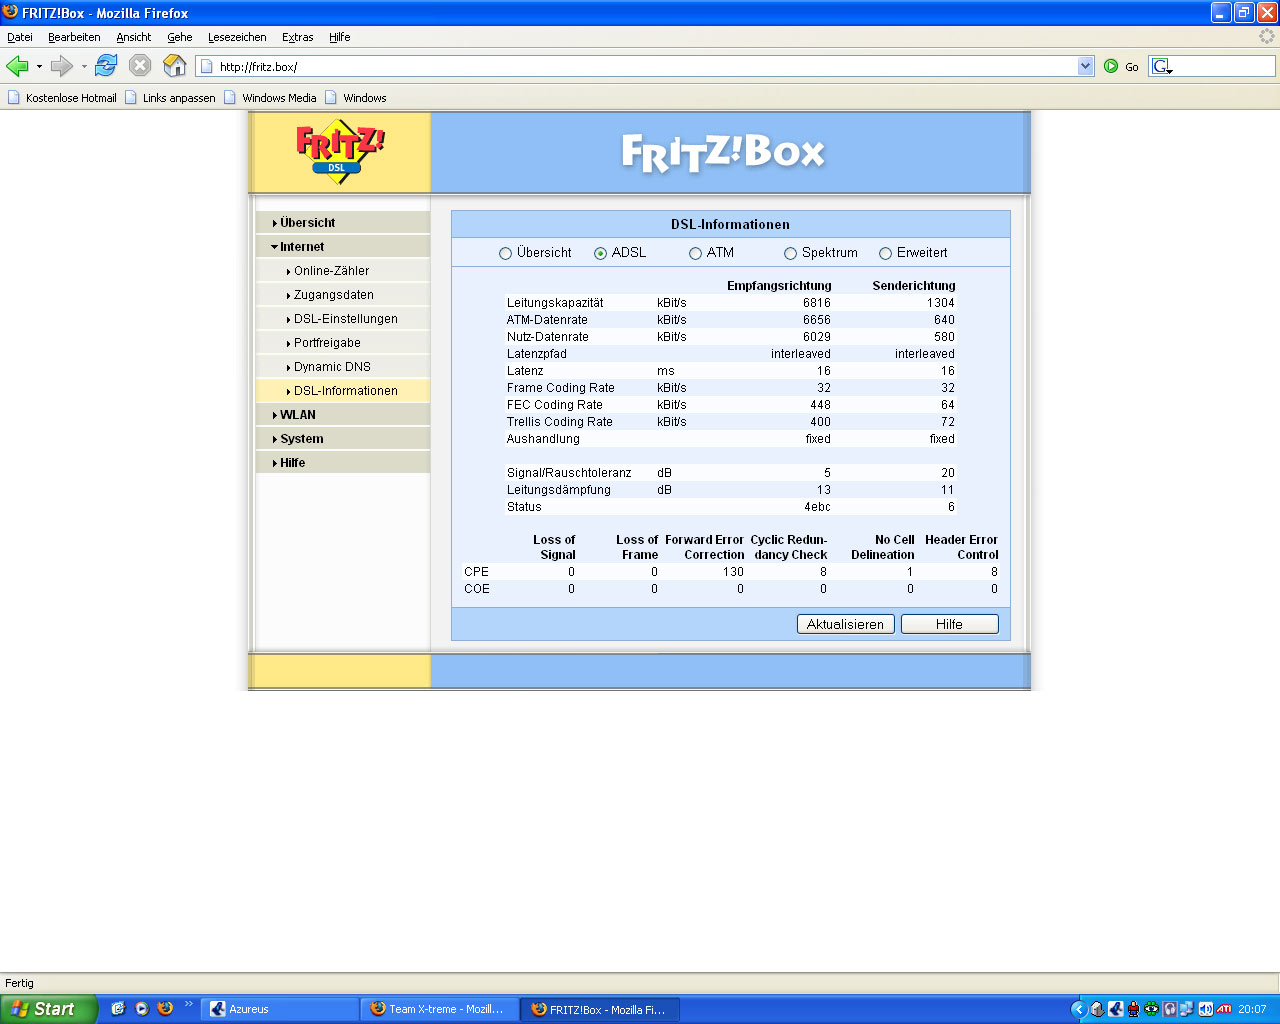
Task: Open the Extras menu
Action: [x=297, y=37]
